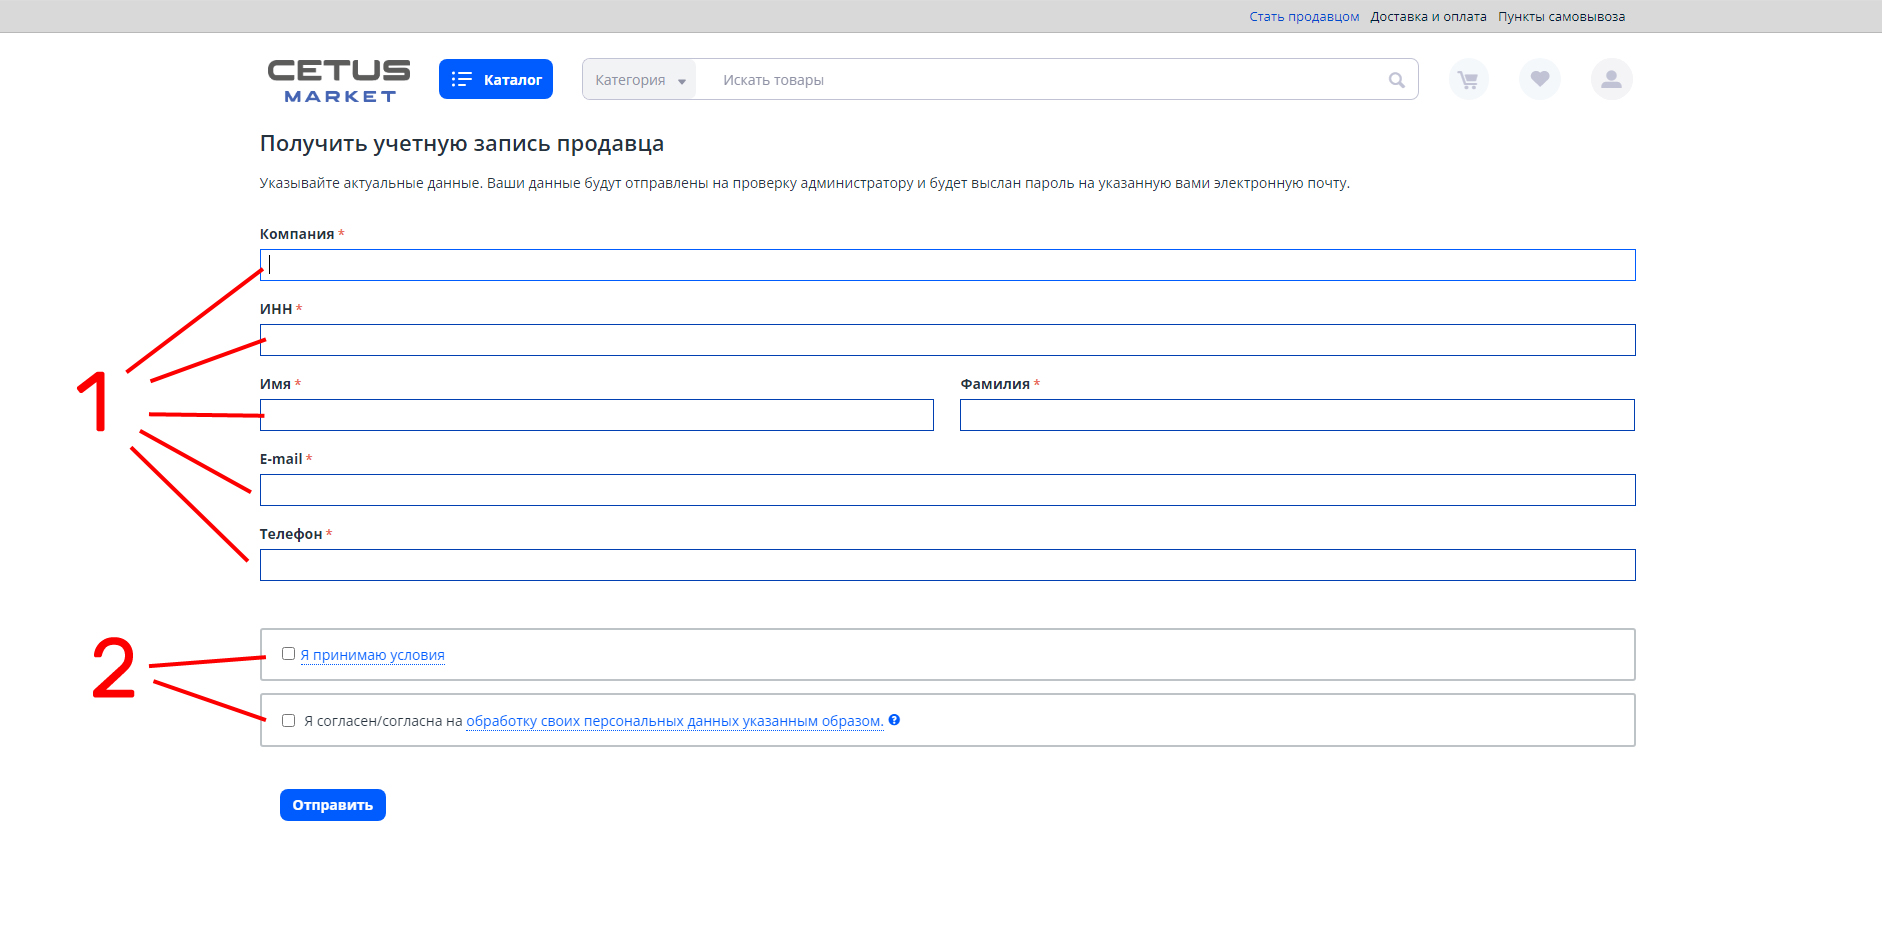Click the ИНН input field

(947, 340)
